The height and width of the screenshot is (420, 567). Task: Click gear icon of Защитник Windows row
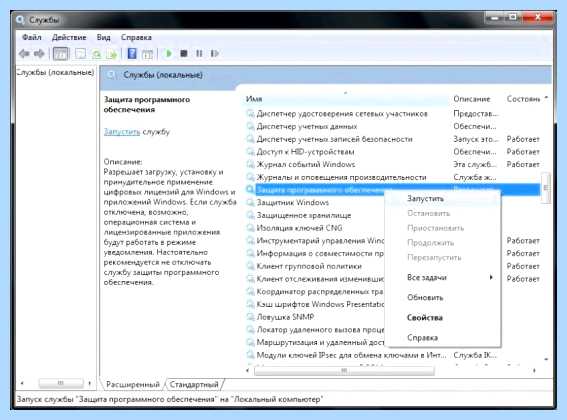click(x=250, y=203)
